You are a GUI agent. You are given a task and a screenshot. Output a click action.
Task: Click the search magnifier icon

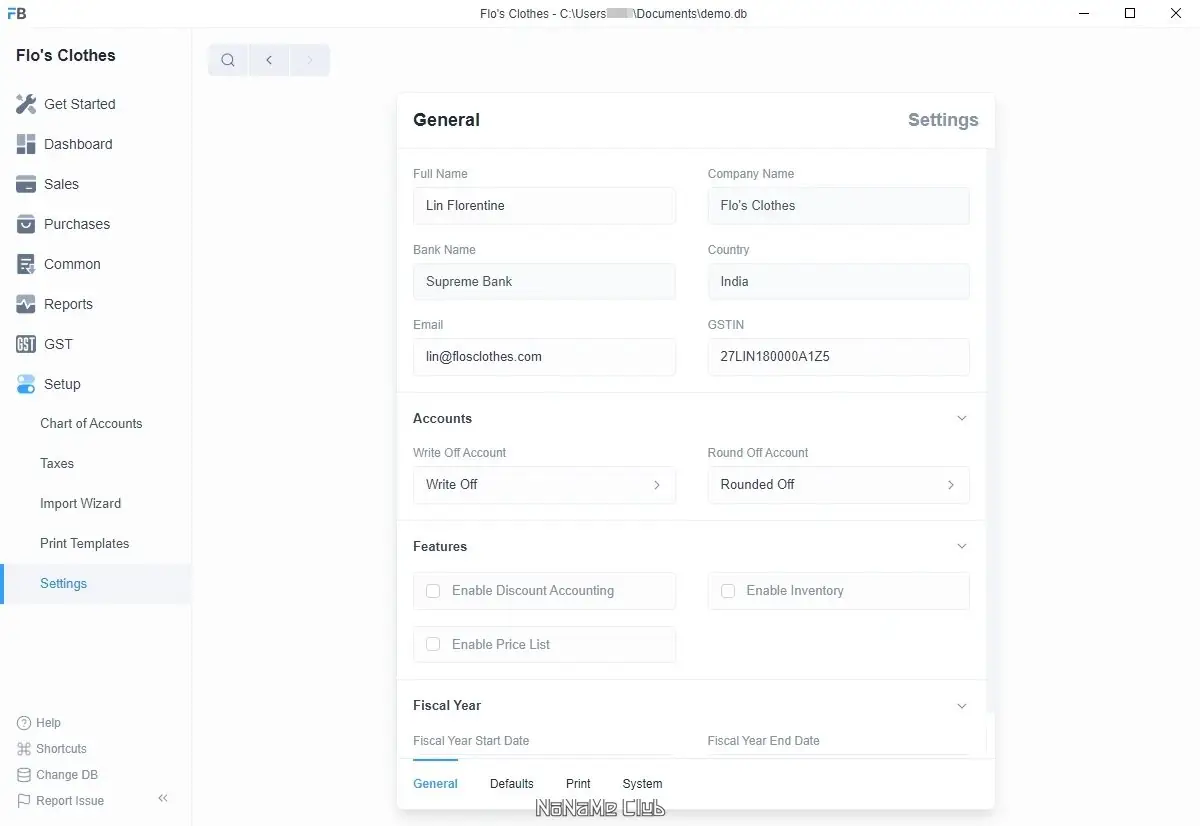(x=228, y=60)
